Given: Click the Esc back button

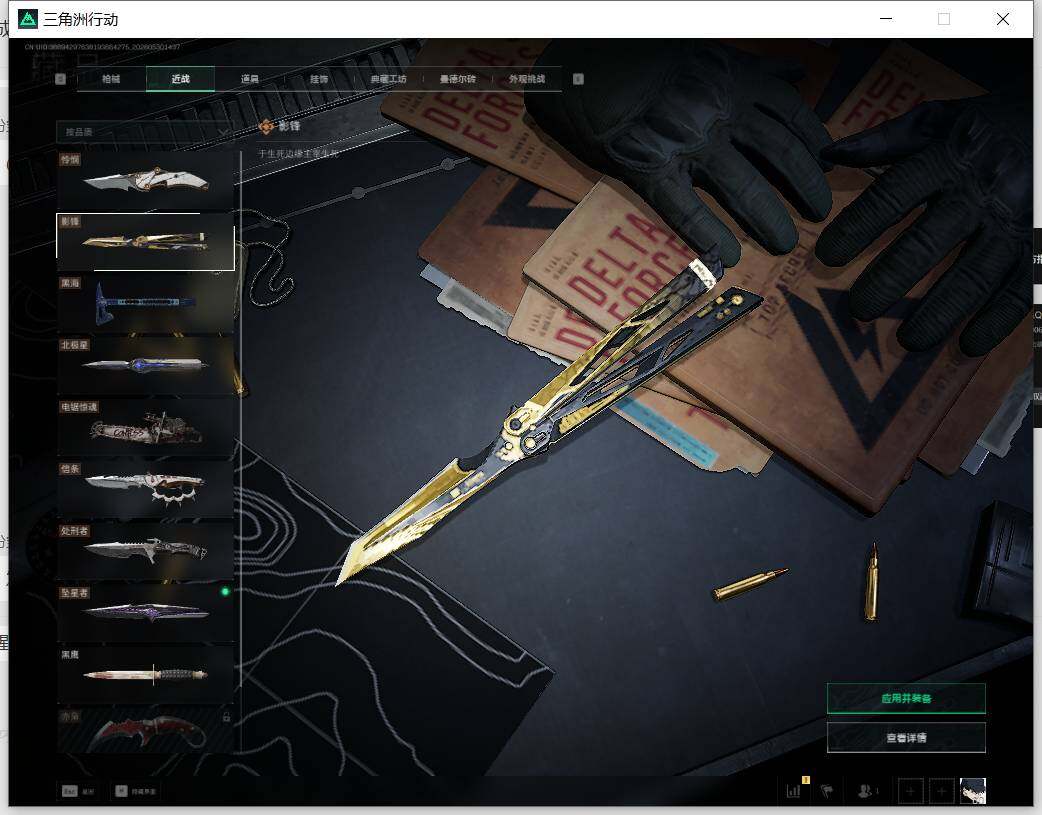Looking at the screenshot, I should click(78, 791).
